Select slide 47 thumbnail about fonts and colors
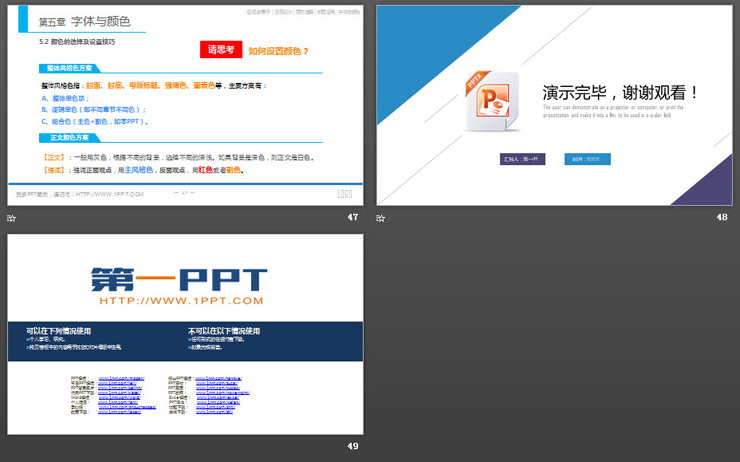This screenshot has width=740, height=462. pyautogui.click(x=185, y=106)
